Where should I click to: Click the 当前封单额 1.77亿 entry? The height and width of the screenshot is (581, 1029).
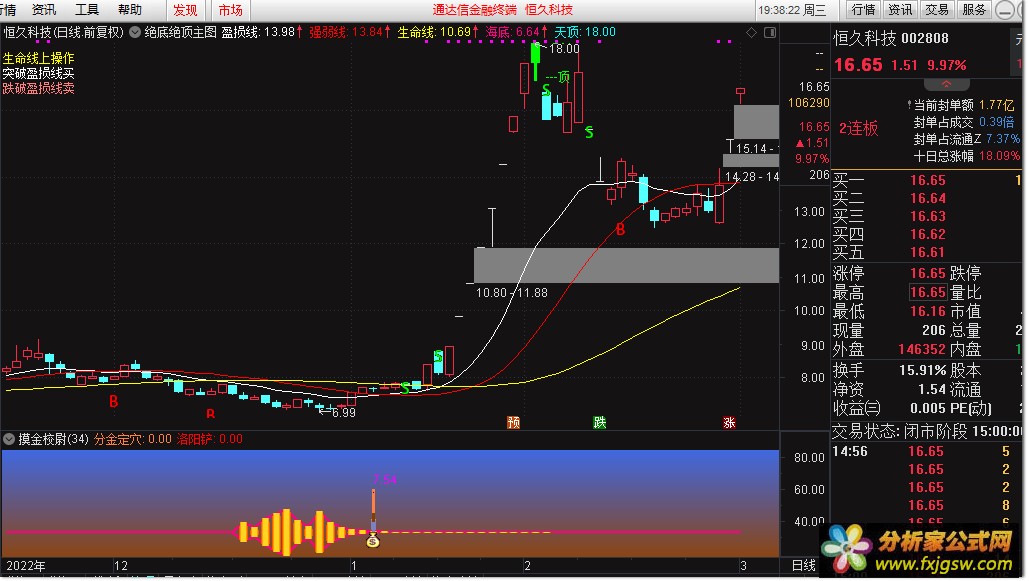coord(963,105)
